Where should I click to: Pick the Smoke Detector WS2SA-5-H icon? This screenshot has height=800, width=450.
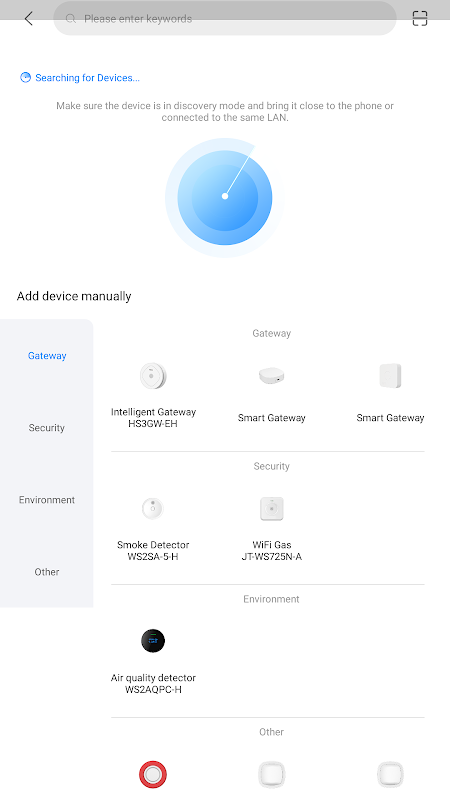[x=153, y=509]
